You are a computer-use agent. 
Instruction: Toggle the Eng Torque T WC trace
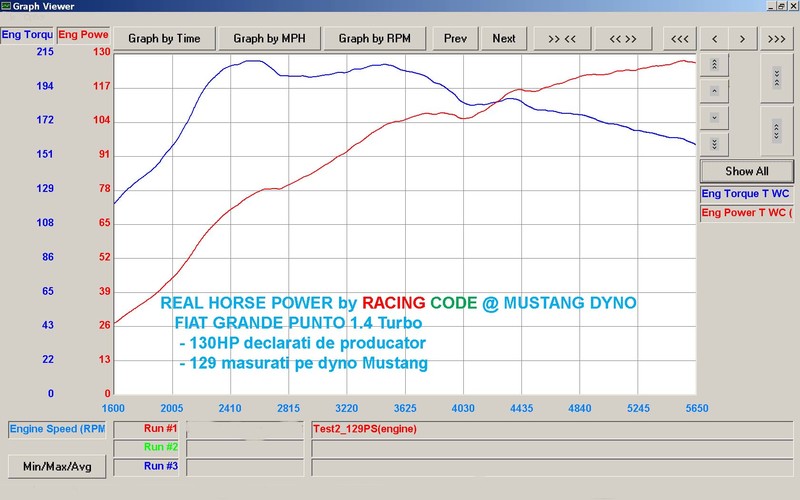point(746,194)
